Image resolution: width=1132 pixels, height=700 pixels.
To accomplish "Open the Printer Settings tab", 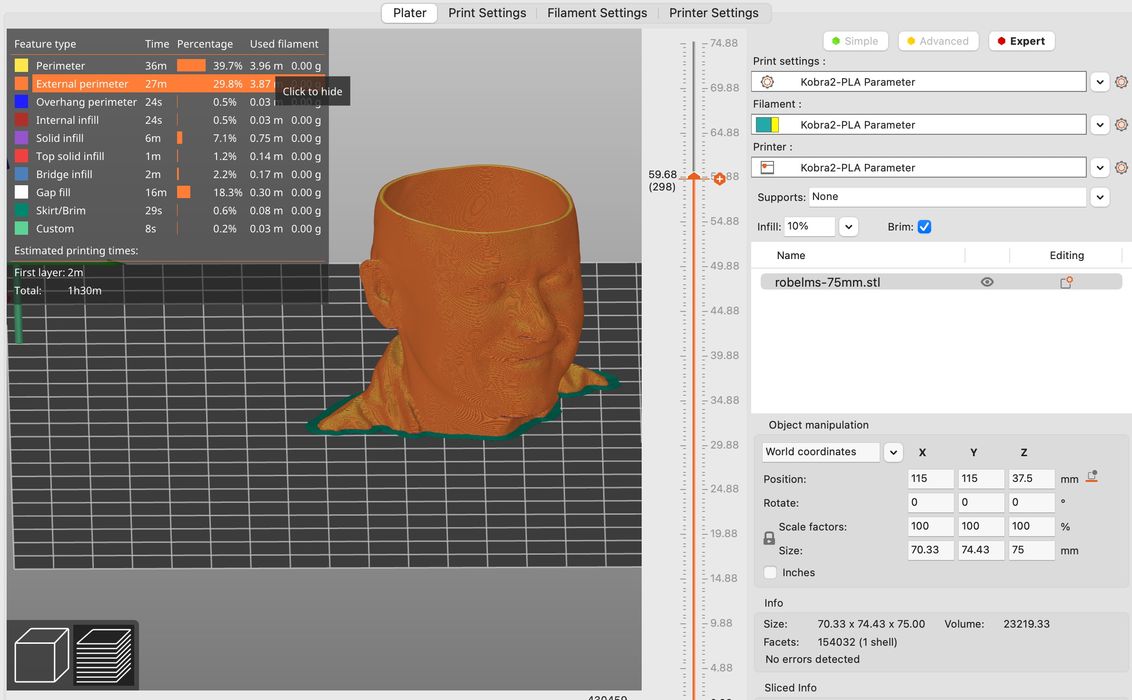I will click(x=714, y=13).
